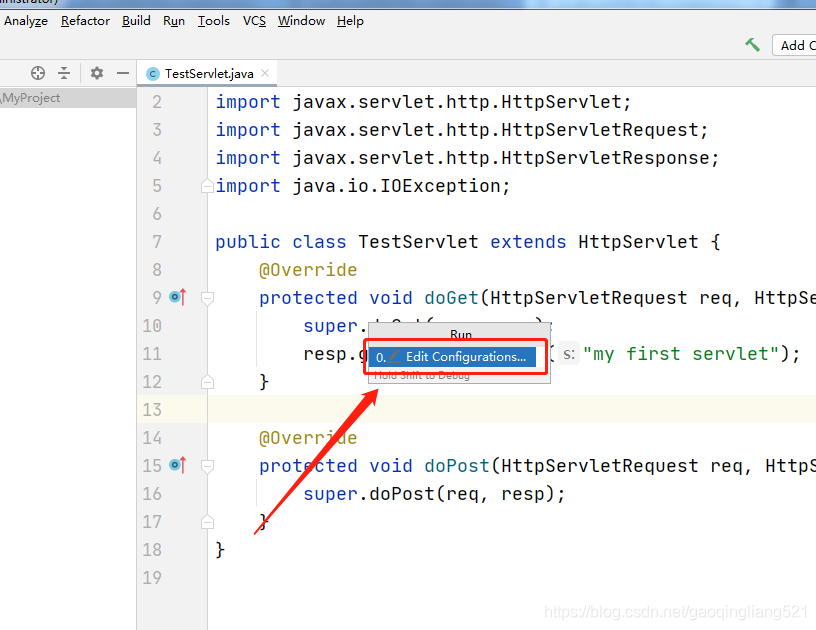
Task: Collapse the import statements fold arrow
Action: click(x=206, y=185)
